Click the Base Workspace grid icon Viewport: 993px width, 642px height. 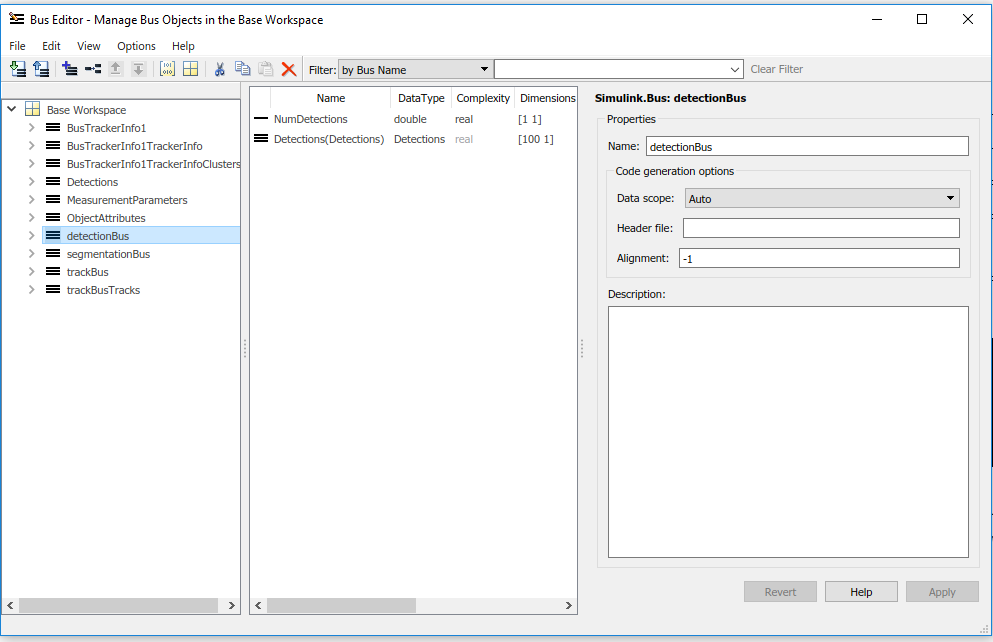[x=32, y=109]
